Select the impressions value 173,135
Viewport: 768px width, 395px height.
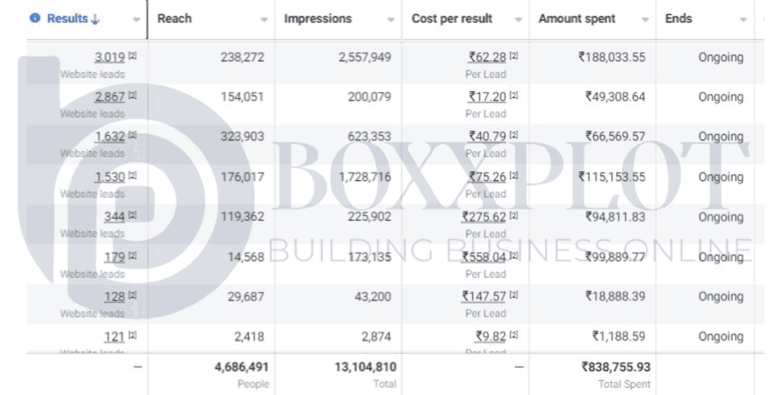pos(369,257)
